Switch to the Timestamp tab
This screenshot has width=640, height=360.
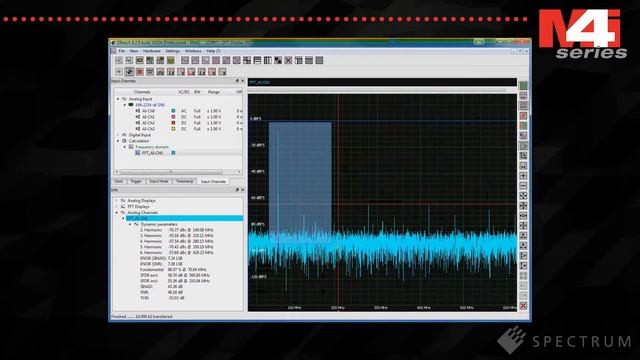click(x=184, y=181)
